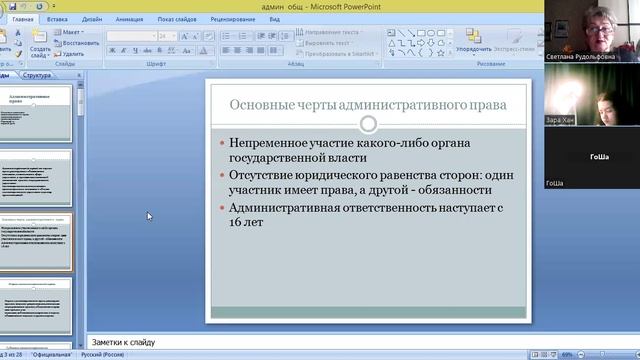The image size is (640, 360).
Task: Select the star shape in shapes gallery
Action: click(x=441, y=53)
